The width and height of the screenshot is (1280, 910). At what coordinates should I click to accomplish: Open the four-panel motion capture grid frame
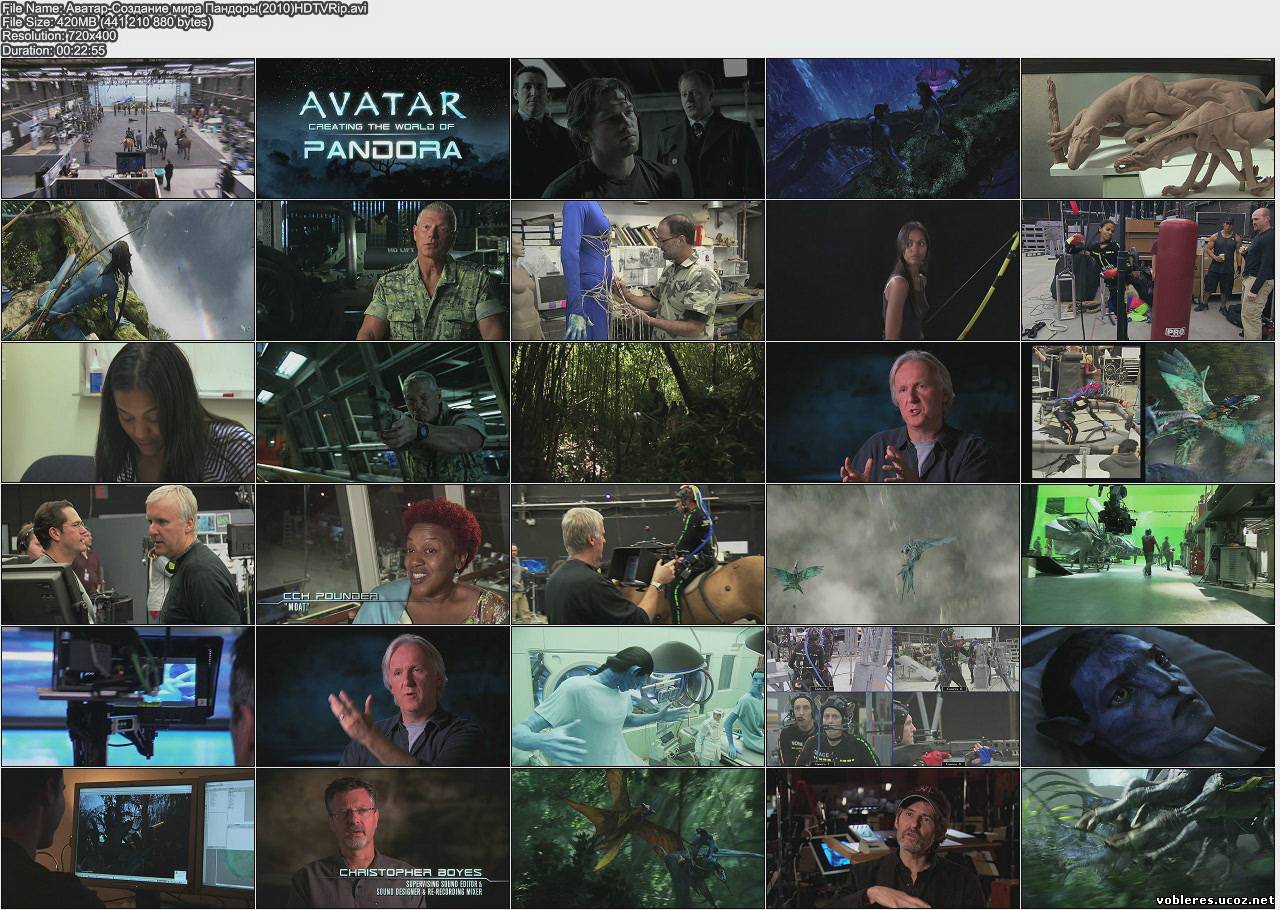click(x=893, y=696)
